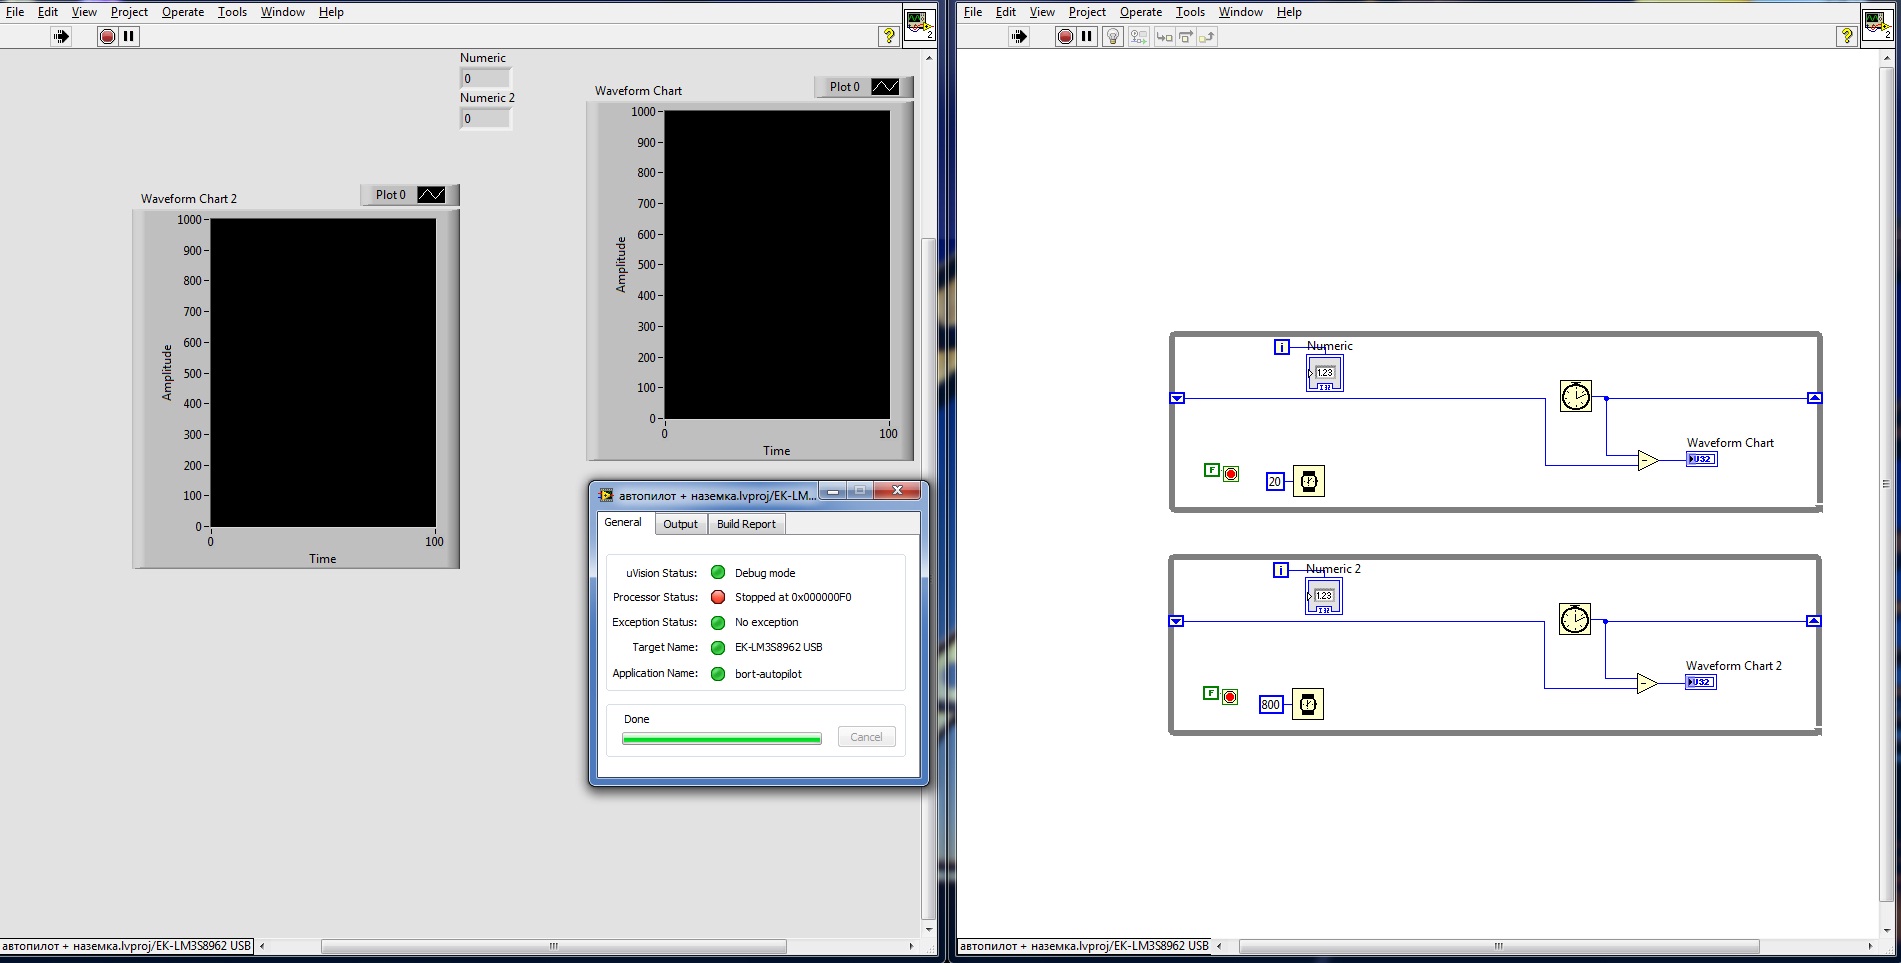This screenshot has height=963, width=1901.
Task: Click the Run arrow in front panel toolbar
Action: point(61,36)
